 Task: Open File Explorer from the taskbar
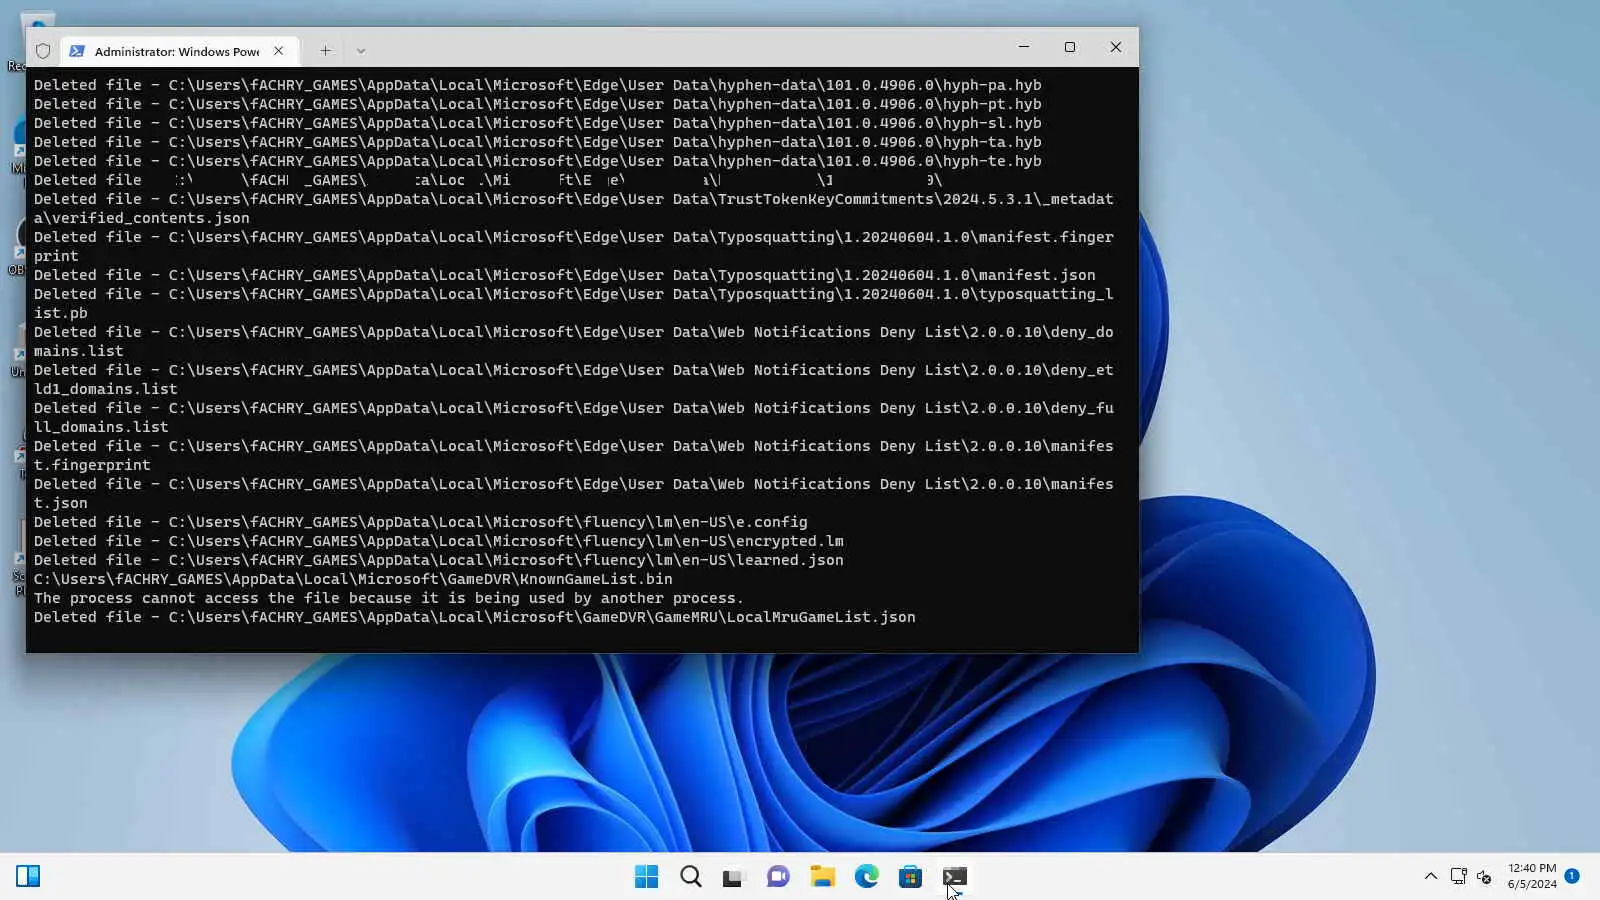pyautogui.click(x=822, y=877)
